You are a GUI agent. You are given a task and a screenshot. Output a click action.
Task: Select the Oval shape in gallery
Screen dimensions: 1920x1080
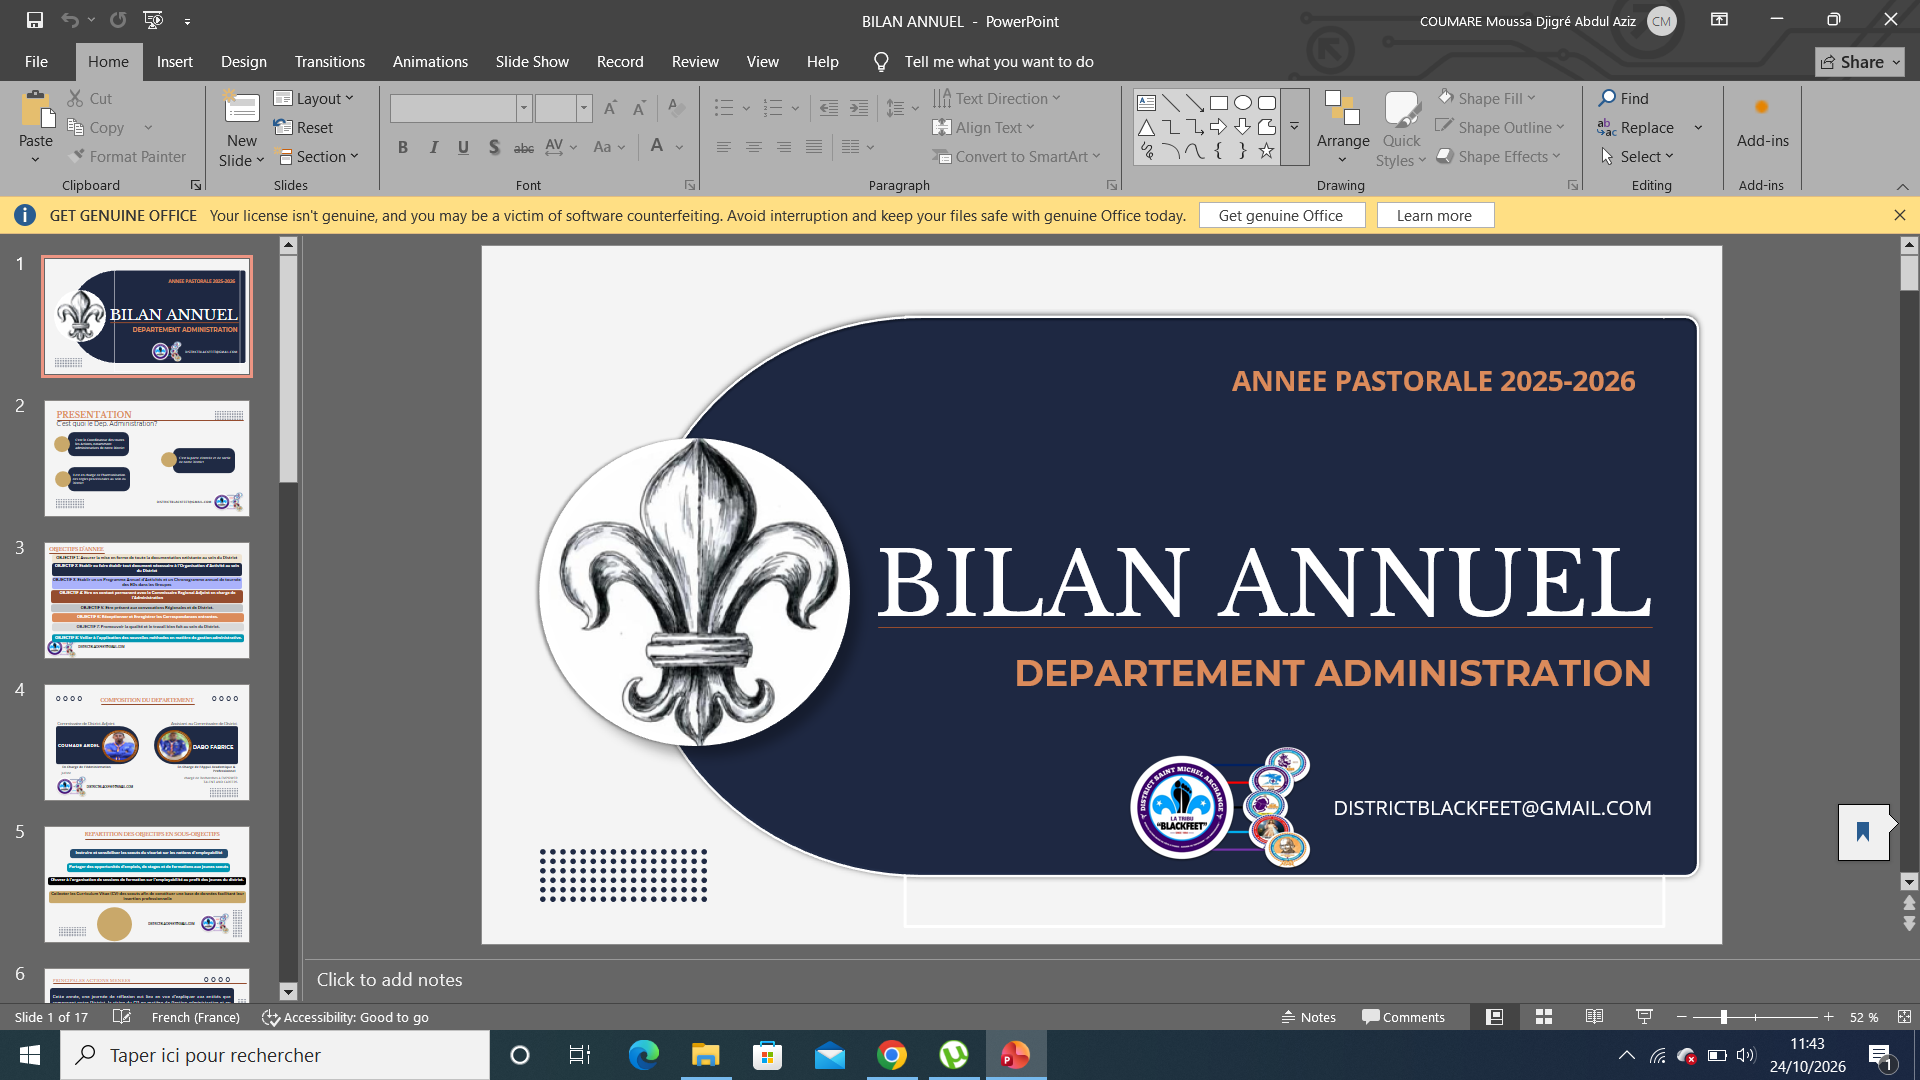click(x=1243, y=102)
